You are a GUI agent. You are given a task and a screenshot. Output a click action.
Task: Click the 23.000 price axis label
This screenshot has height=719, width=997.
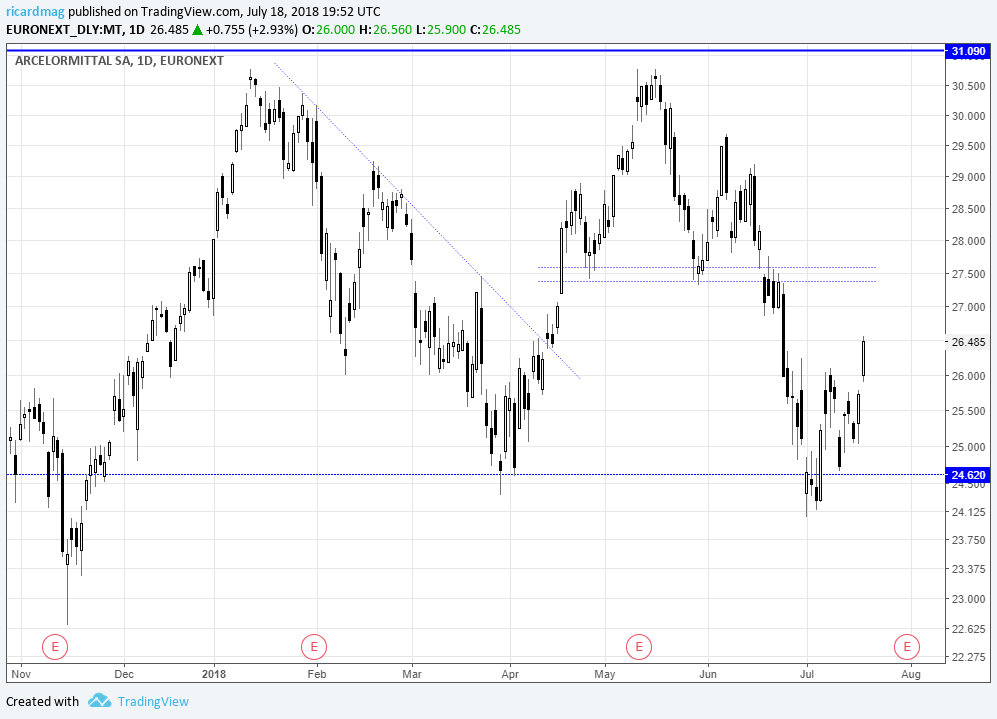[968, 599]
